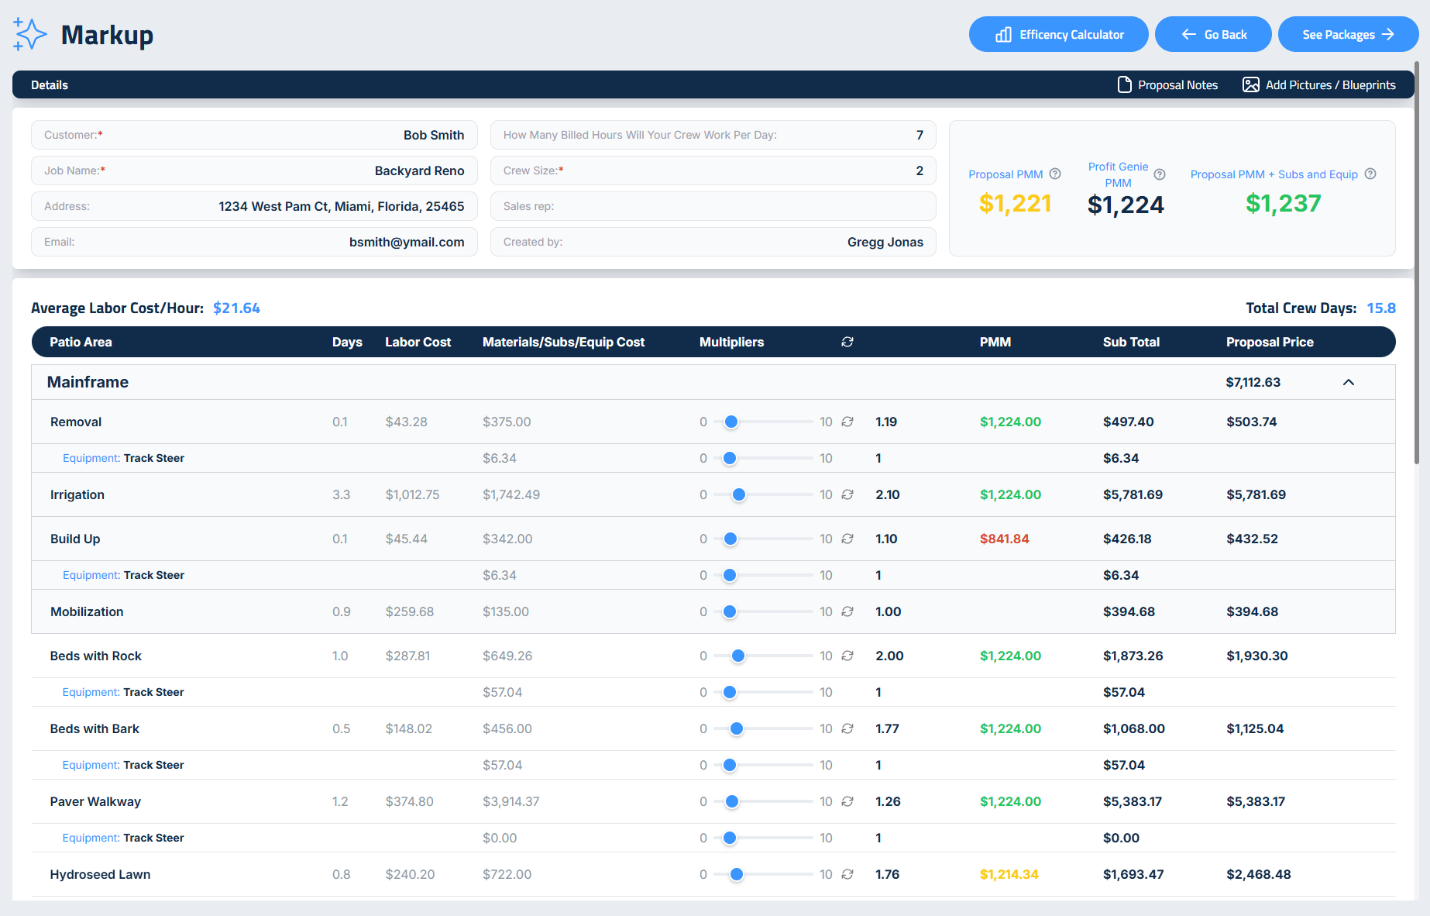Reset the Paver Walkway multiplier
The width and height of the screenshot is (1430, 916).
click(x=847, y=802)
